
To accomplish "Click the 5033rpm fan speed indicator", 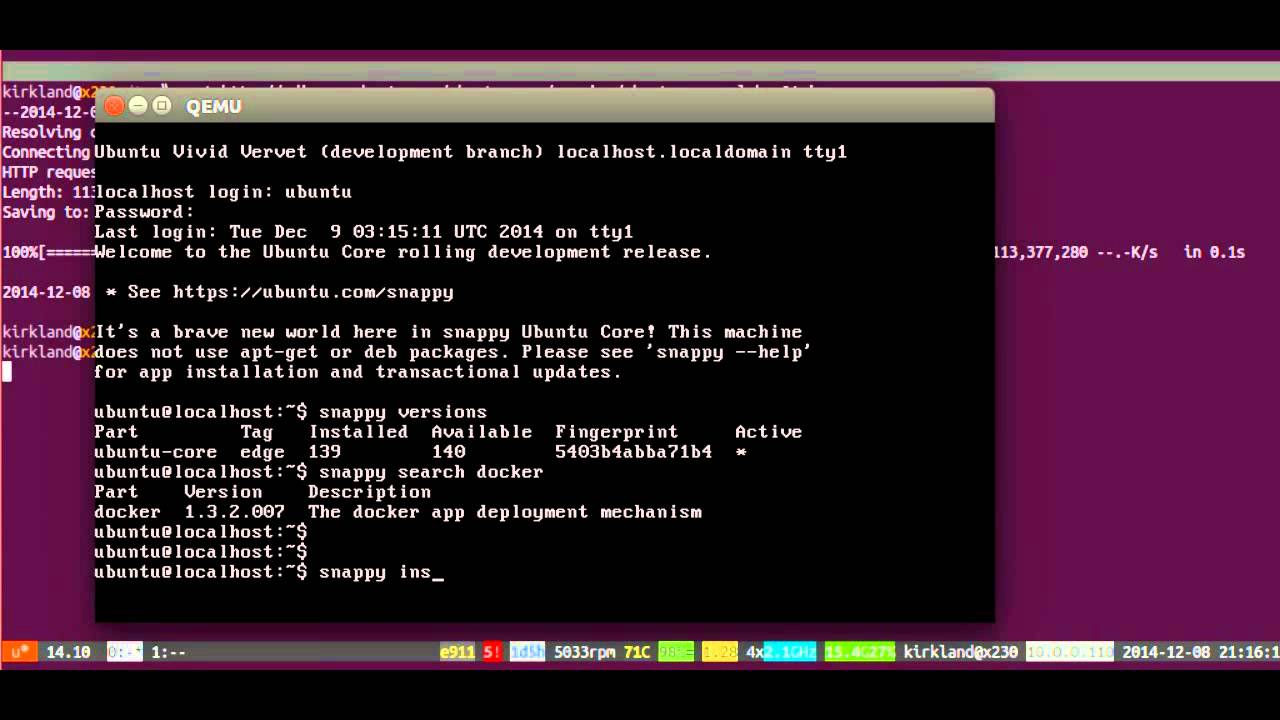I will [x=584, y=652].
